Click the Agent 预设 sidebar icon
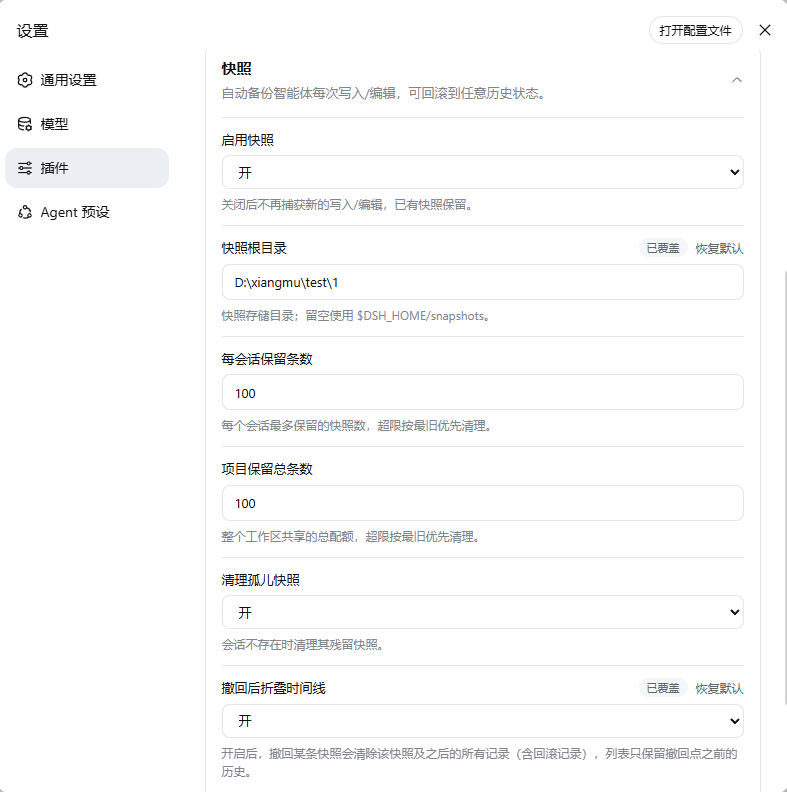Image resolution: width=787 pixels, height=792 pixels. tap(25, 212)
